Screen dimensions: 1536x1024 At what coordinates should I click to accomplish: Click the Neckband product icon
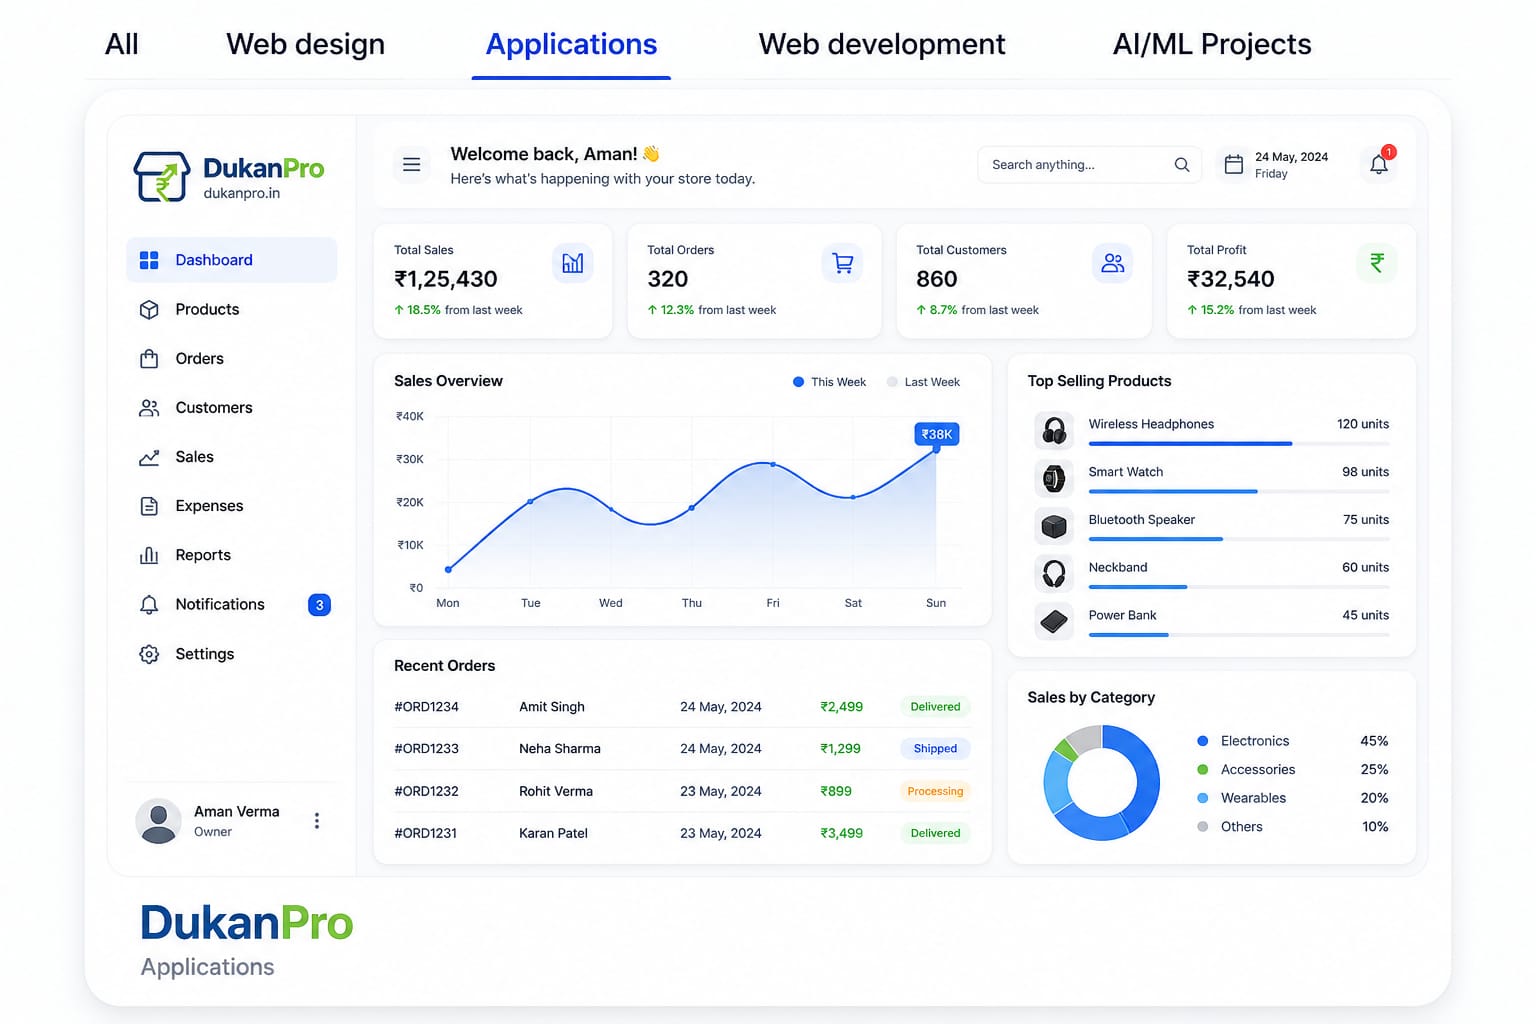coord(1054,573)
